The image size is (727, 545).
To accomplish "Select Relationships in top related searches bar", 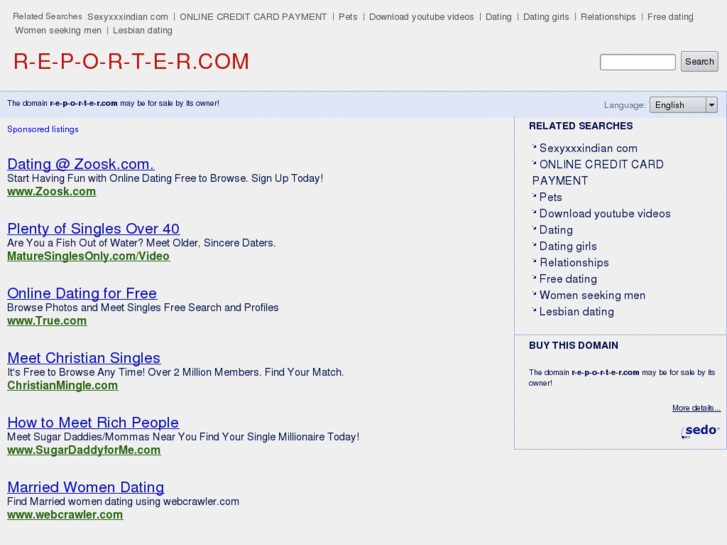I will click(x=608, y=17).
